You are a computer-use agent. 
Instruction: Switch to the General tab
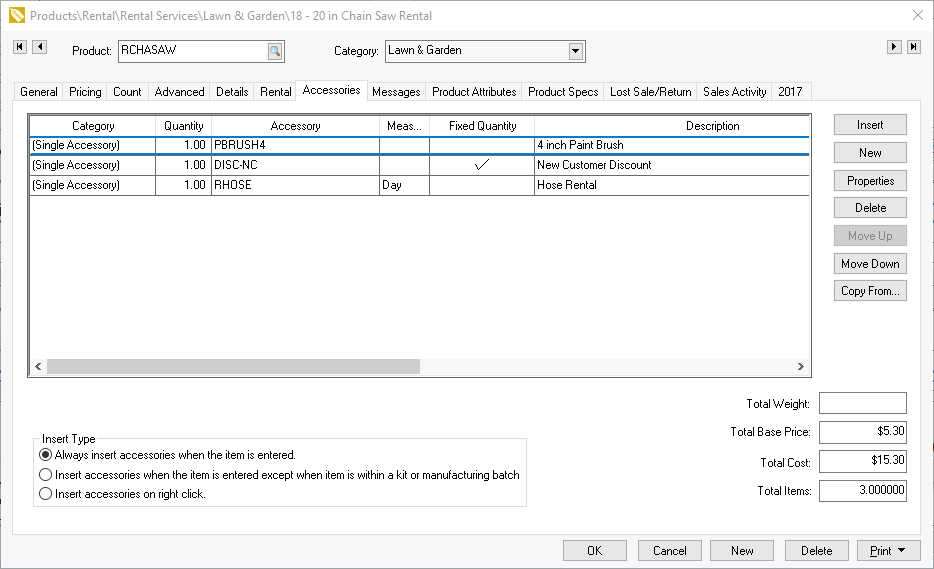[39, 92]
